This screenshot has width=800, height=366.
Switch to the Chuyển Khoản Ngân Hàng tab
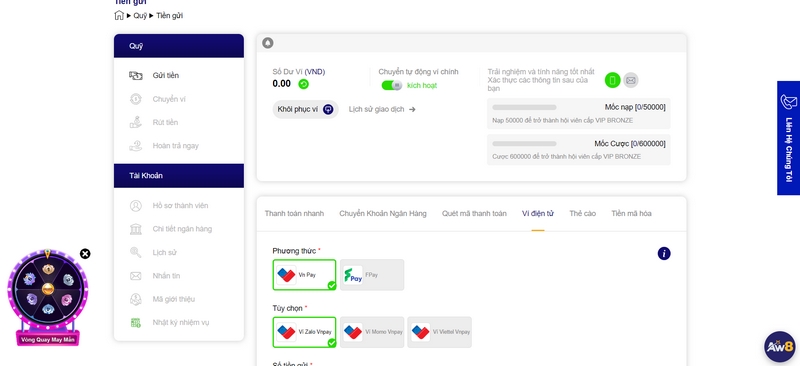[383, 213]
